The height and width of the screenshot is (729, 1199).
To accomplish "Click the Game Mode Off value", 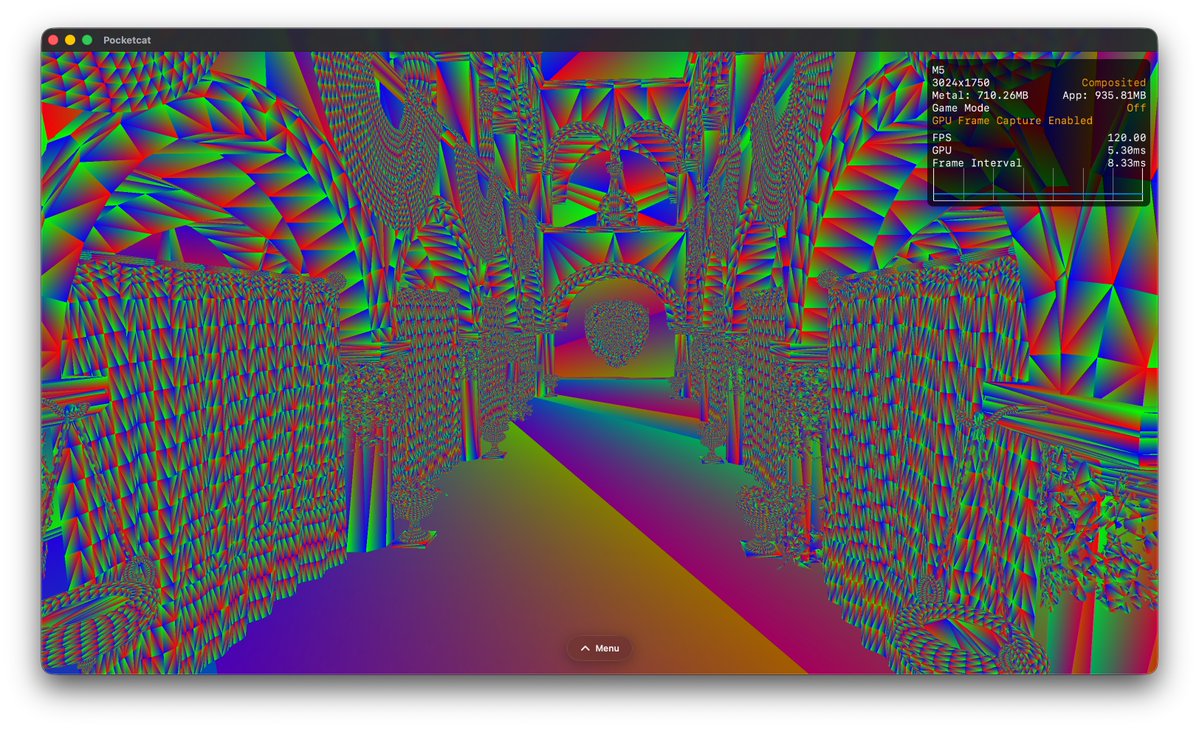I will tap(1136, 108).
